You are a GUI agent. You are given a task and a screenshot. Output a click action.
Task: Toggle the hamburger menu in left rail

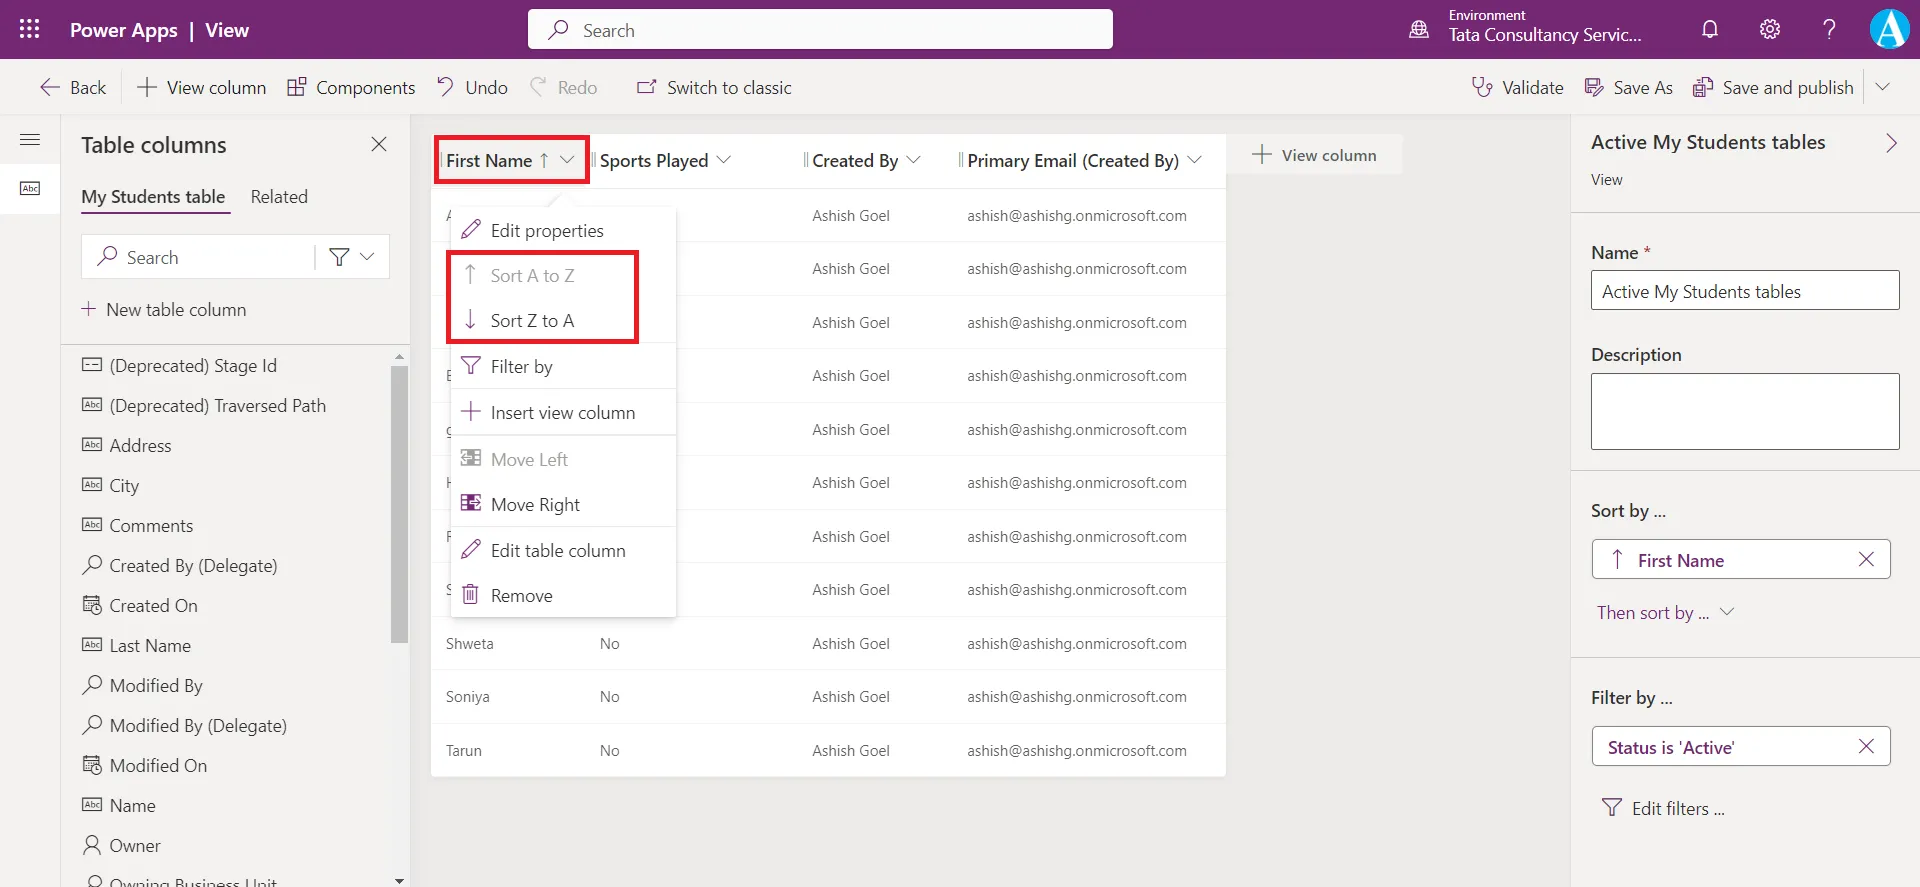click(30, 140)
